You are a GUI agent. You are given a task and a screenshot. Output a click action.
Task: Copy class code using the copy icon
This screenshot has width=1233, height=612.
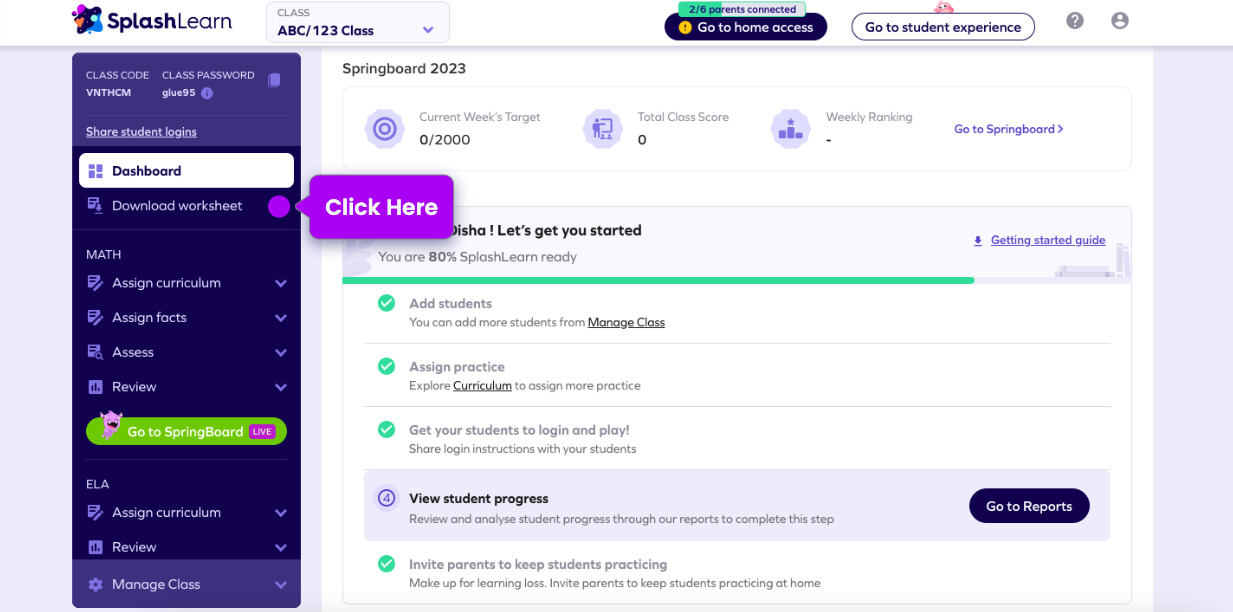pyautogui.click(x=274, y=80)
